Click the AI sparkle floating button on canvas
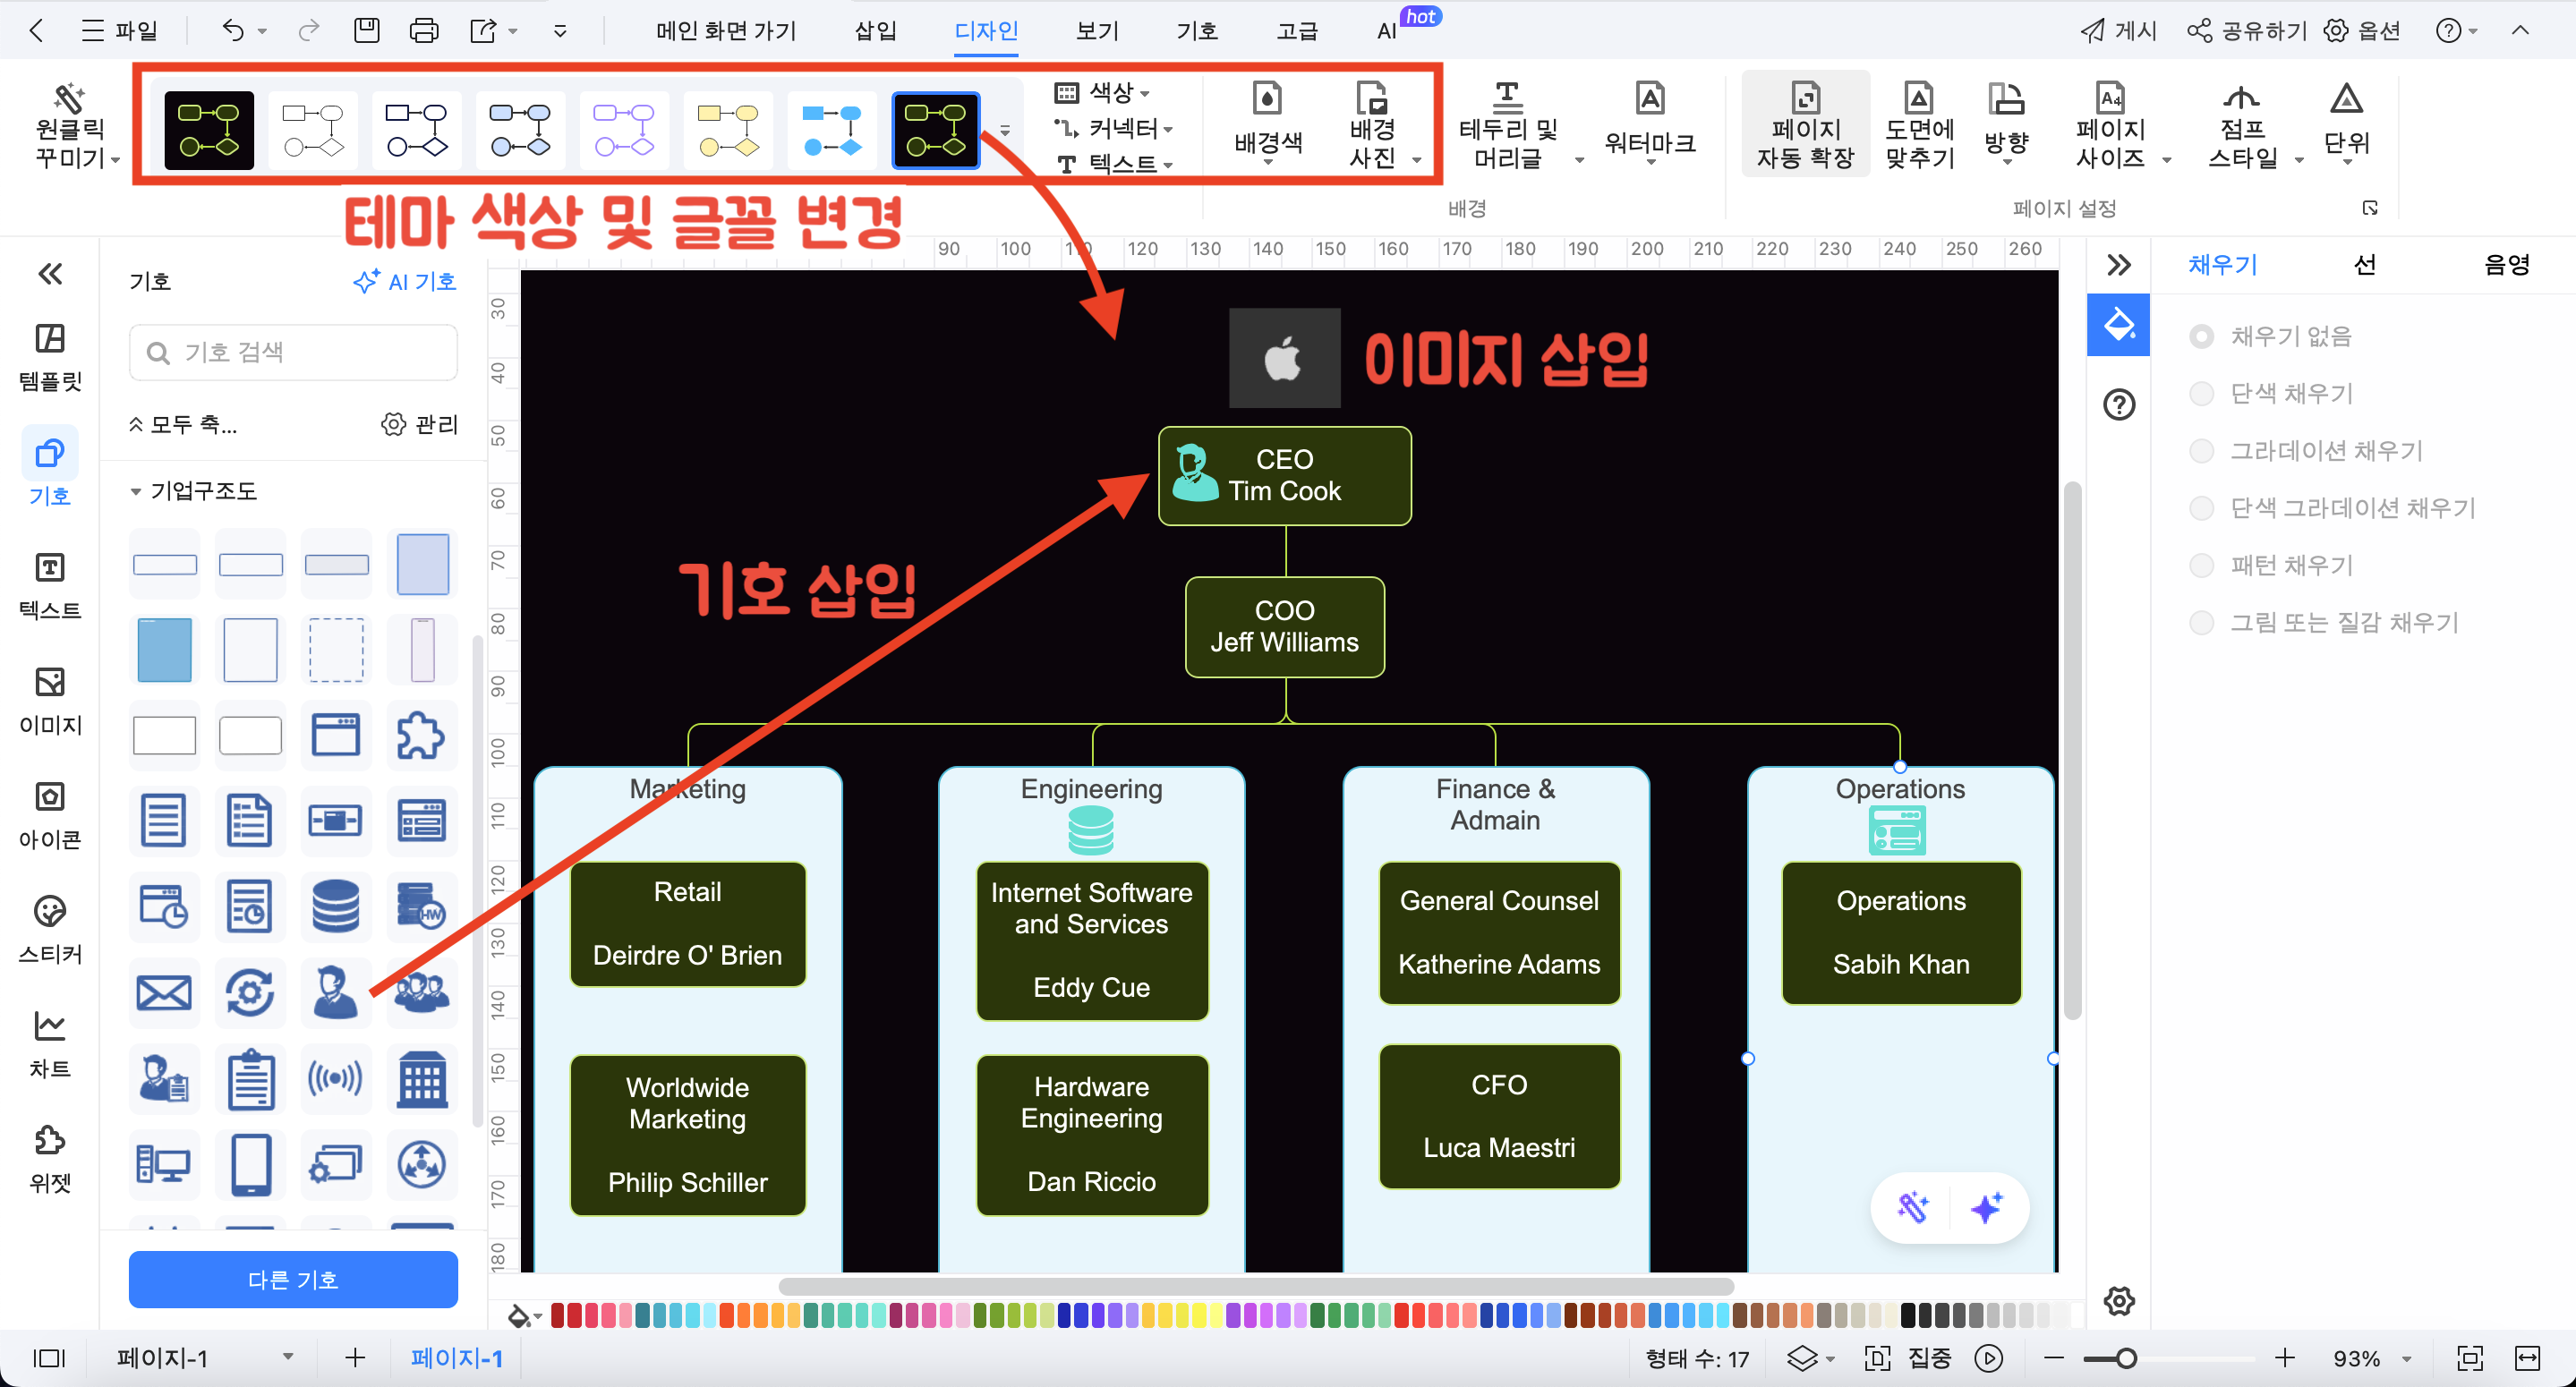 click(1986, 1207)
